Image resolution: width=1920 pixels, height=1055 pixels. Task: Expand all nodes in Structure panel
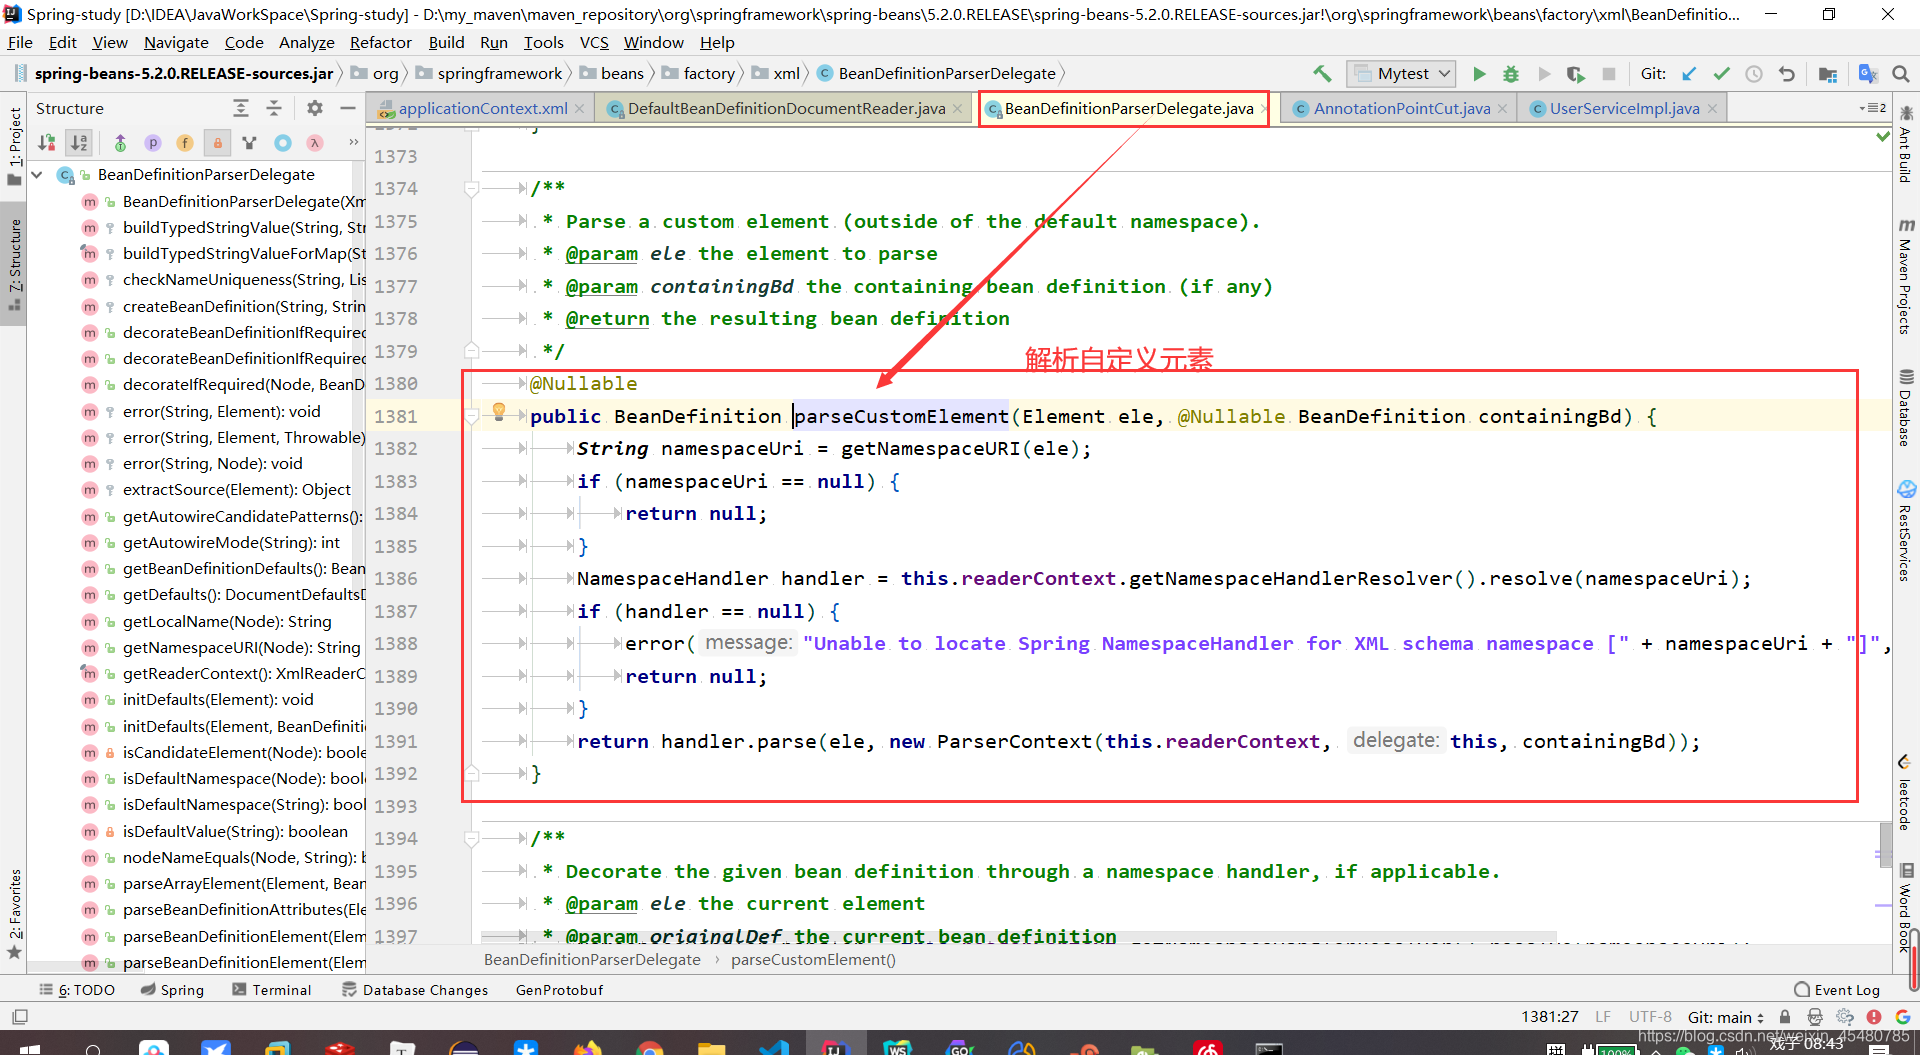coord(240,108)
